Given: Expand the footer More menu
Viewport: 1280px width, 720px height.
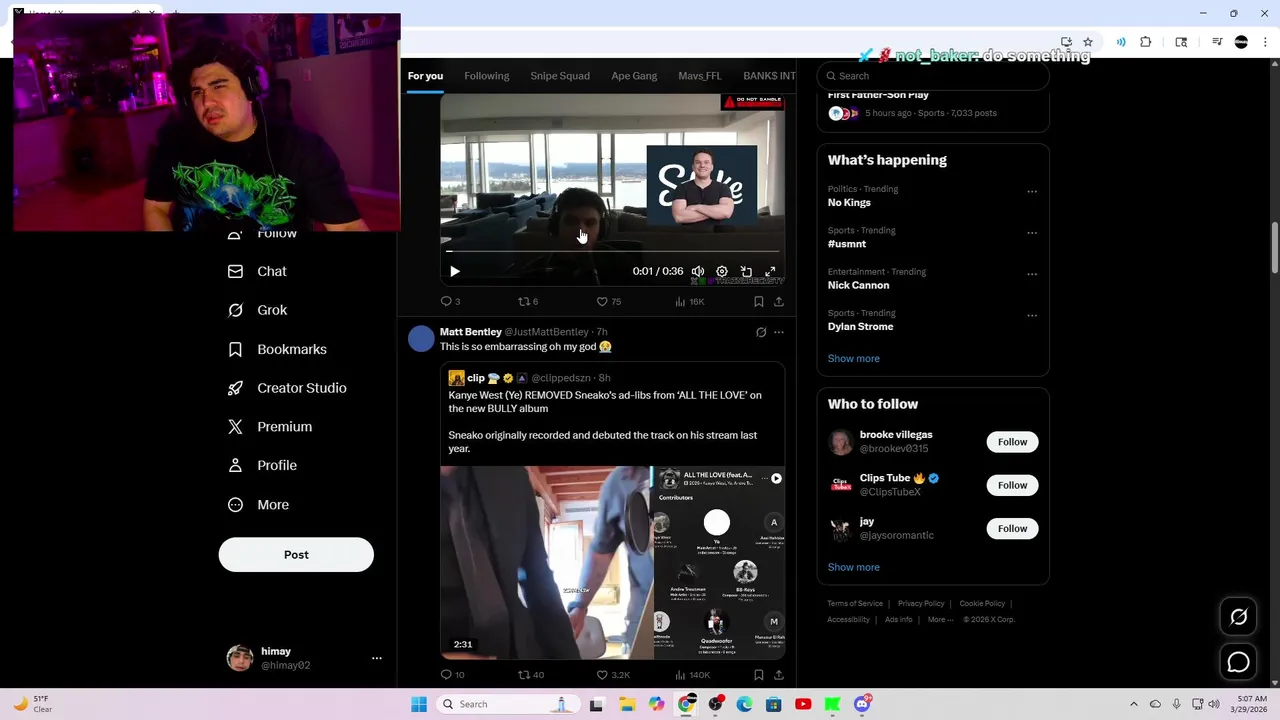Looking at the screenshot, I should tap(940, 620).
